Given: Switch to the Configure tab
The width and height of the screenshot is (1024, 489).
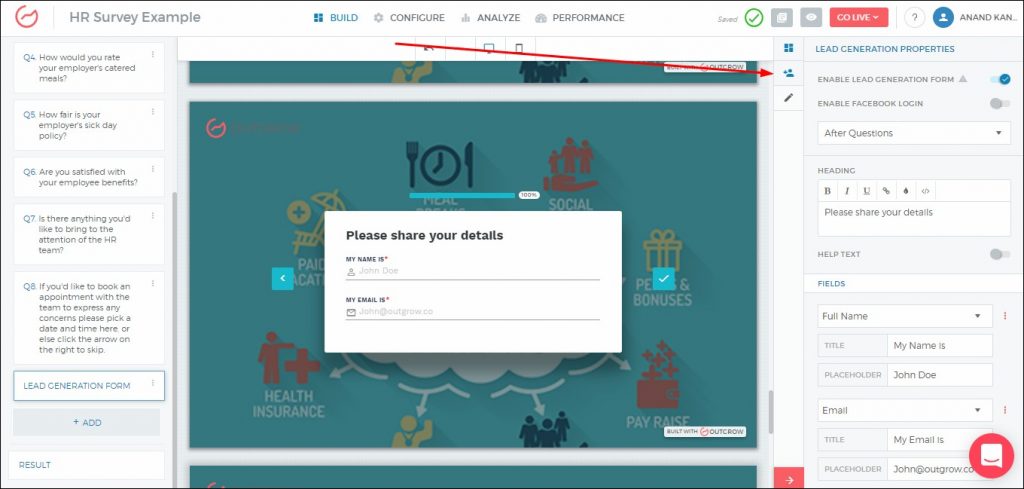Looking at the screenshot, I should point(409,17).
